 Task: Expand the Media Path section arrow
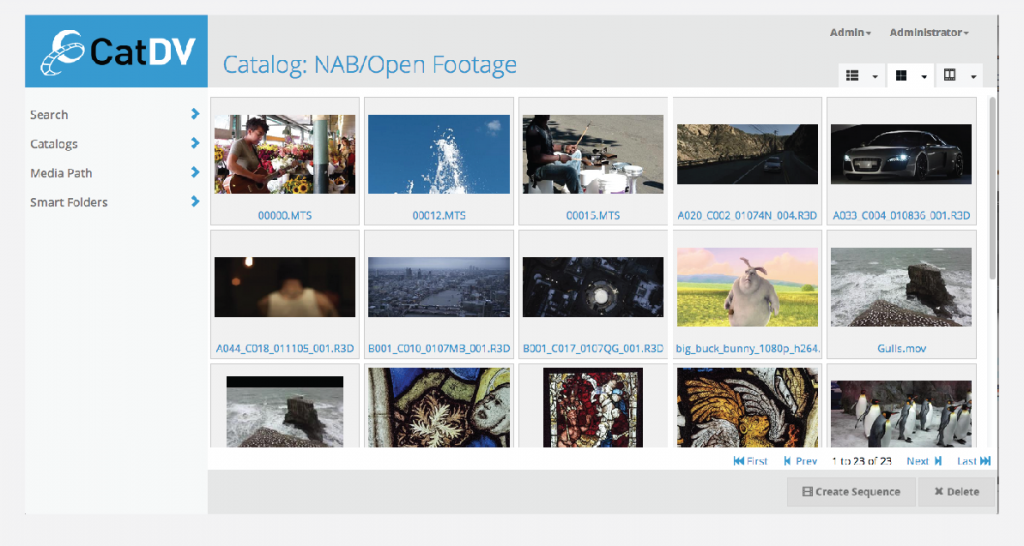click(195, 172)
